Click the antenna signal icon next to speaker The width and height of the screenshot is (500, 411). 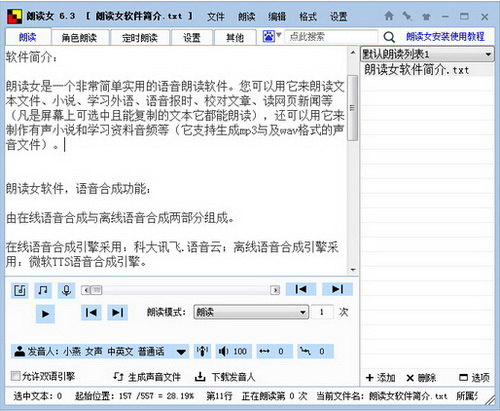(202, 351)
